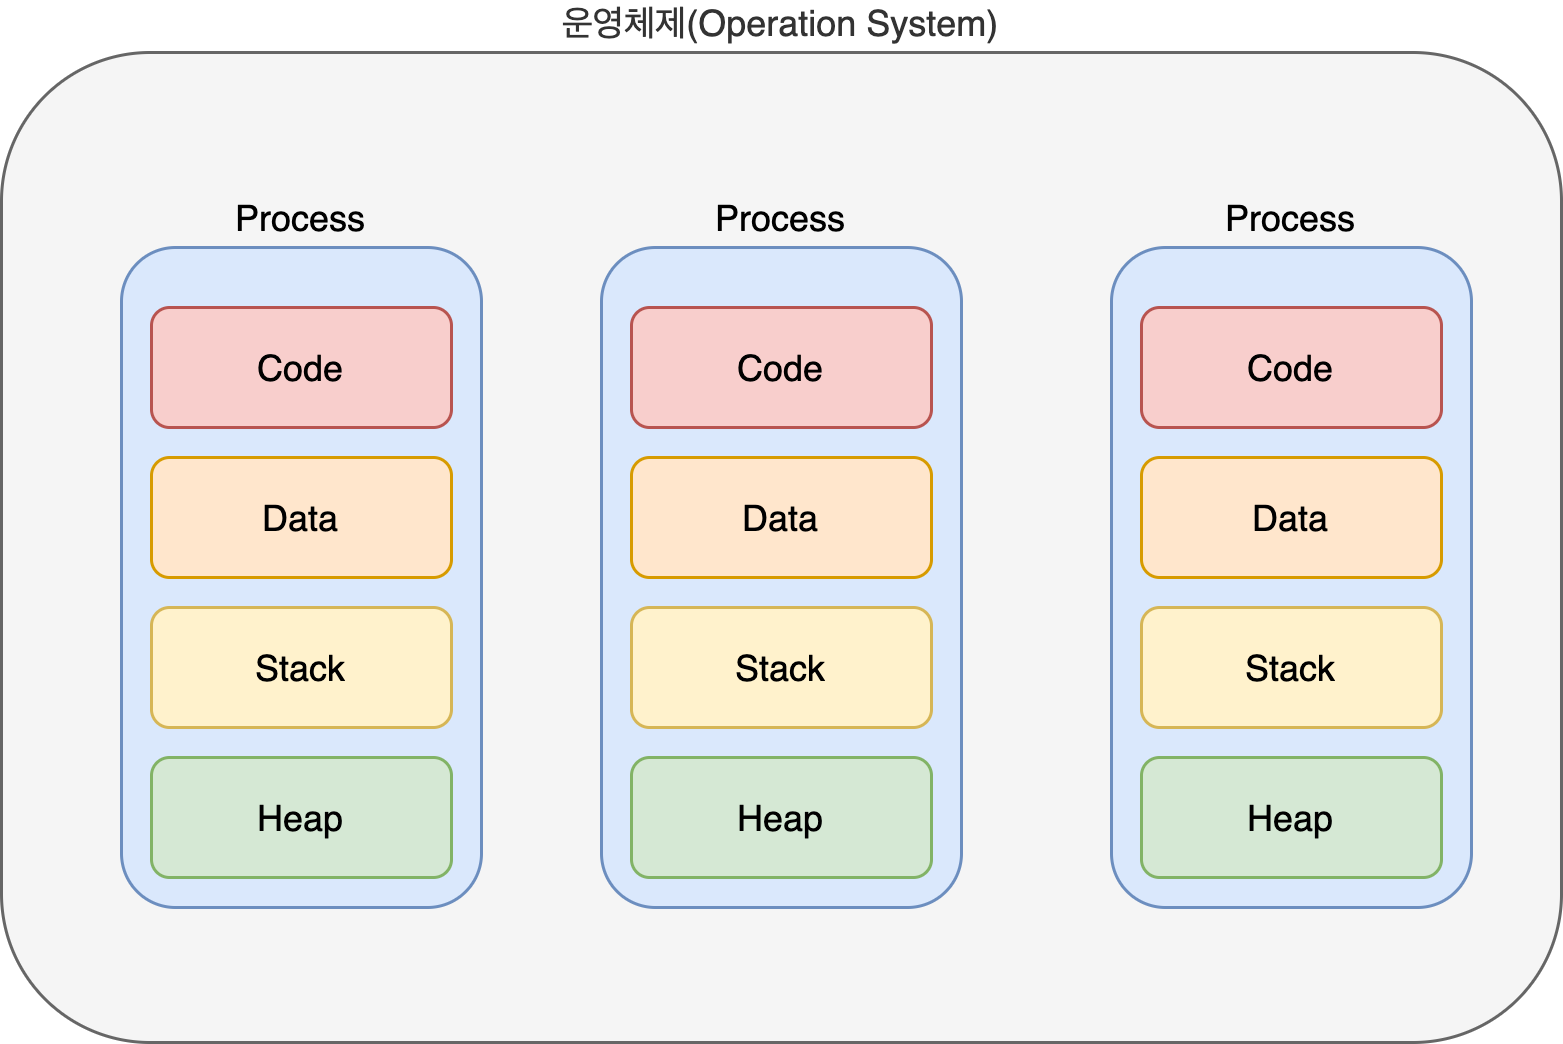Select the Heap block in the middle process
Viewport: 1563px width, 1044px height.
click(x=781, y=818)
